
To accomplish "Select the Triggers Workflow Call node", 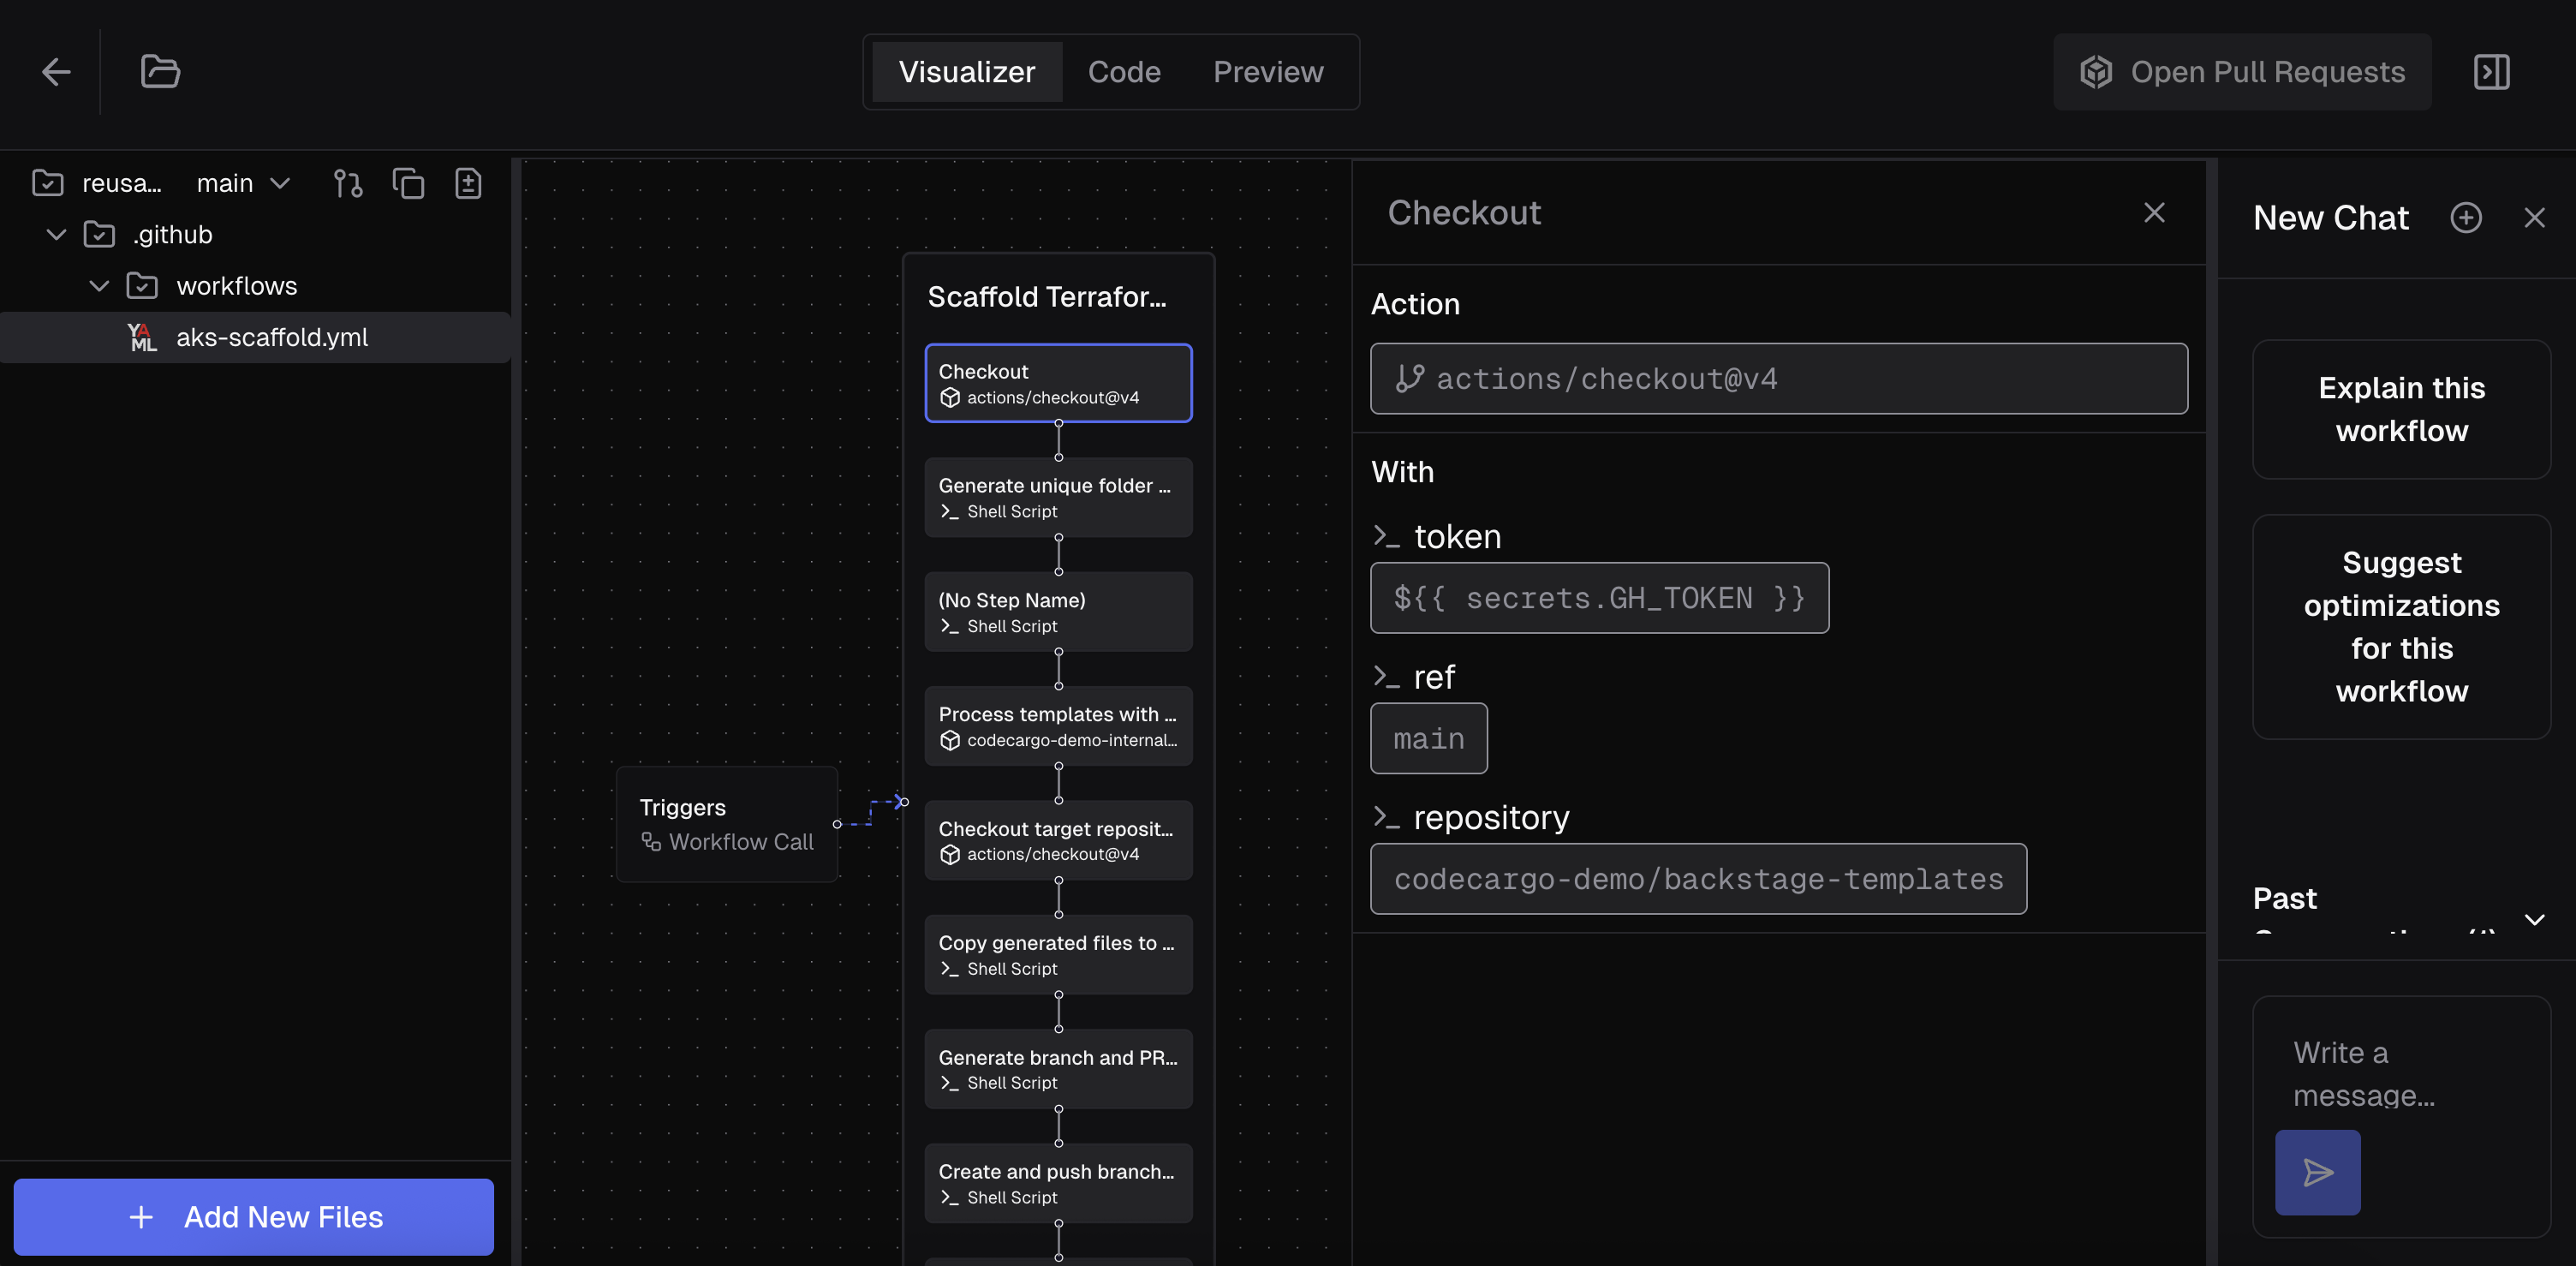I will point(727,824).
